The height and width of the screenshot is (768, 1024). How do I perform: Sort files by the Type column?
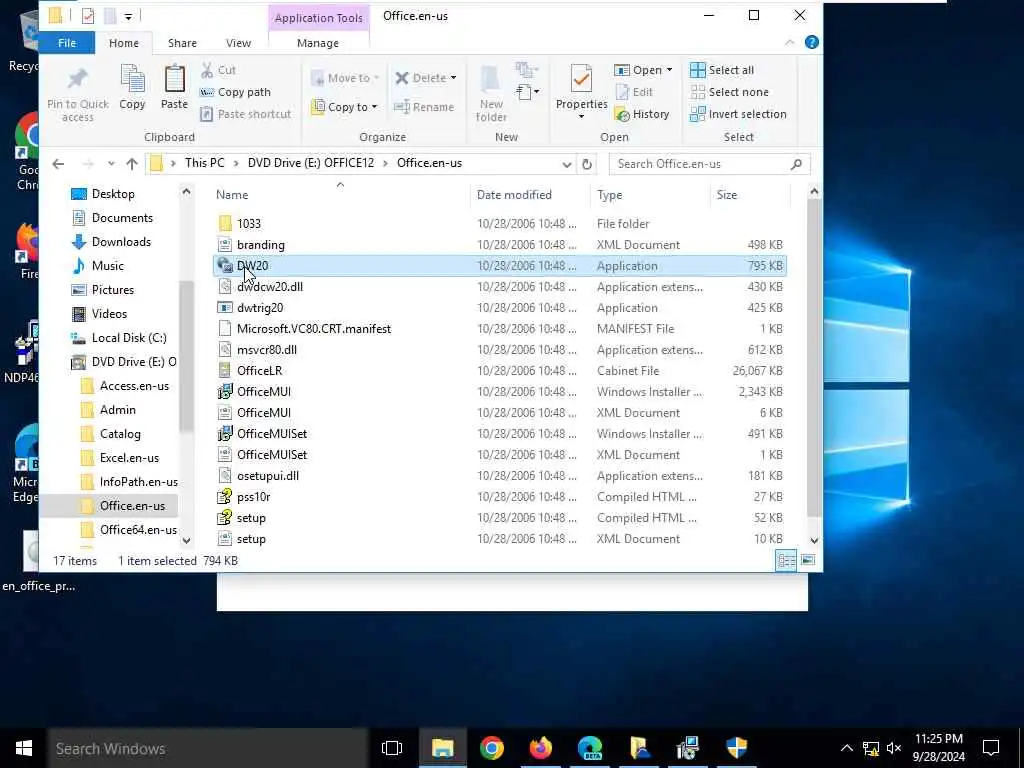(x=650, y=195)
